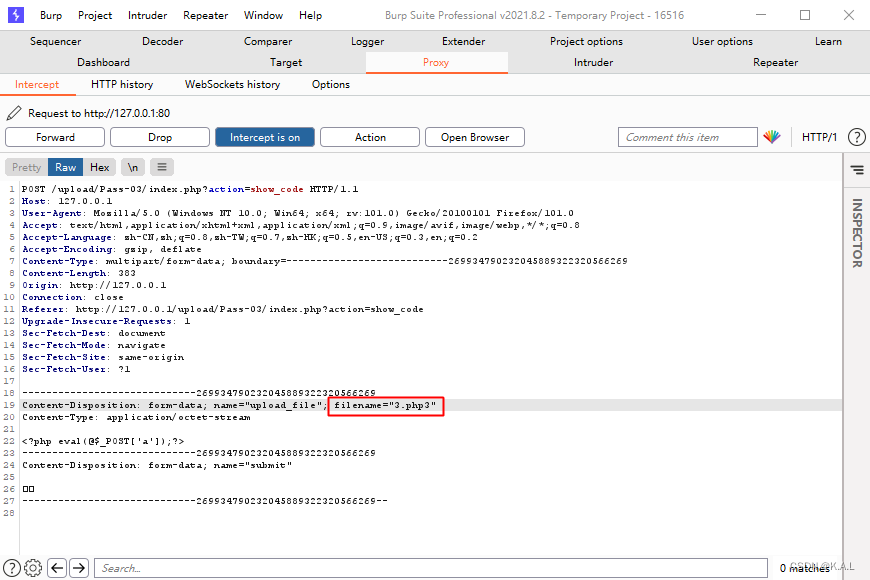Viewport: 870px width, 580px height.
Task: Click the Origin header line
Action: (94, 285)
